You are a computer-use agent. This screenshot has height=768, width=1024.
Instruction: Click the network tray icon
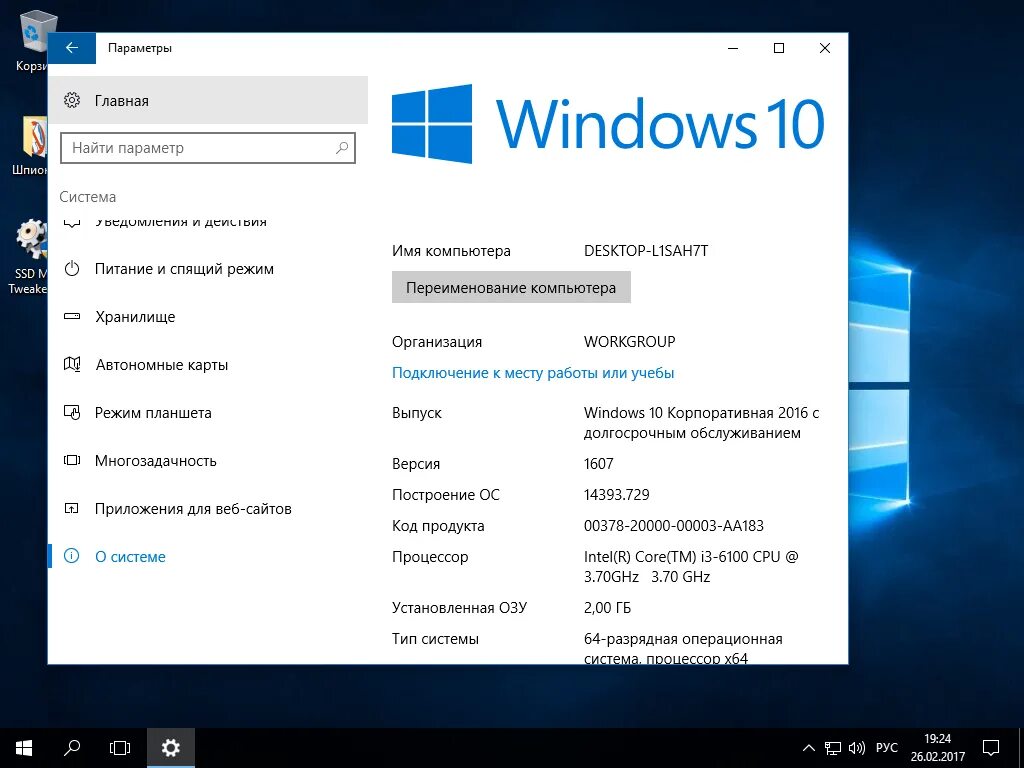[x=833, y=748]
